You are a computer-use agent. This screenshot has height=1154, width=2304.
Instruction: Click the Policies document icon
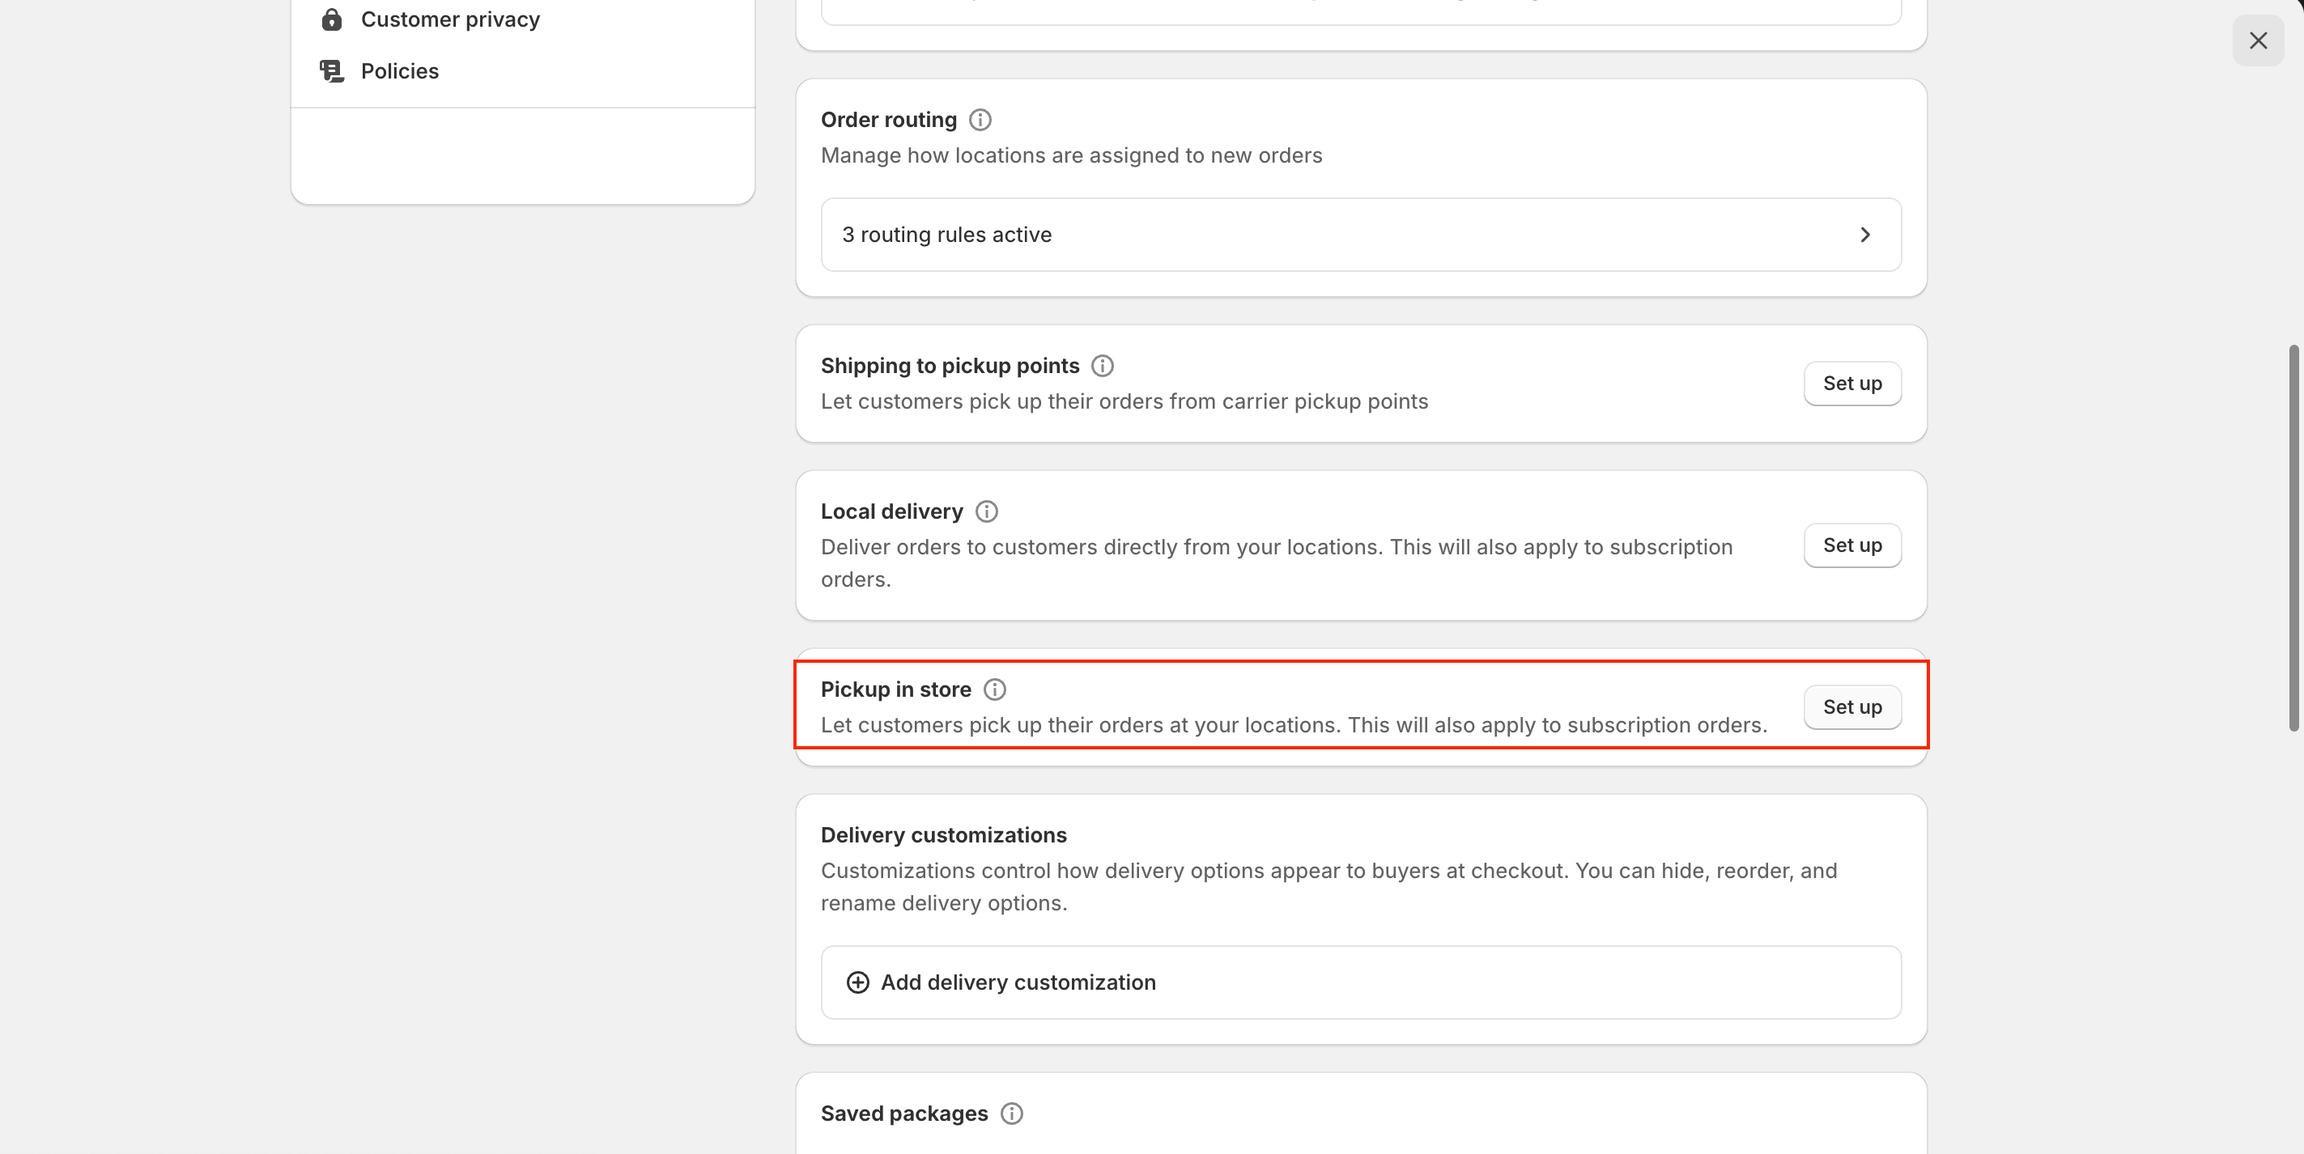331,71
